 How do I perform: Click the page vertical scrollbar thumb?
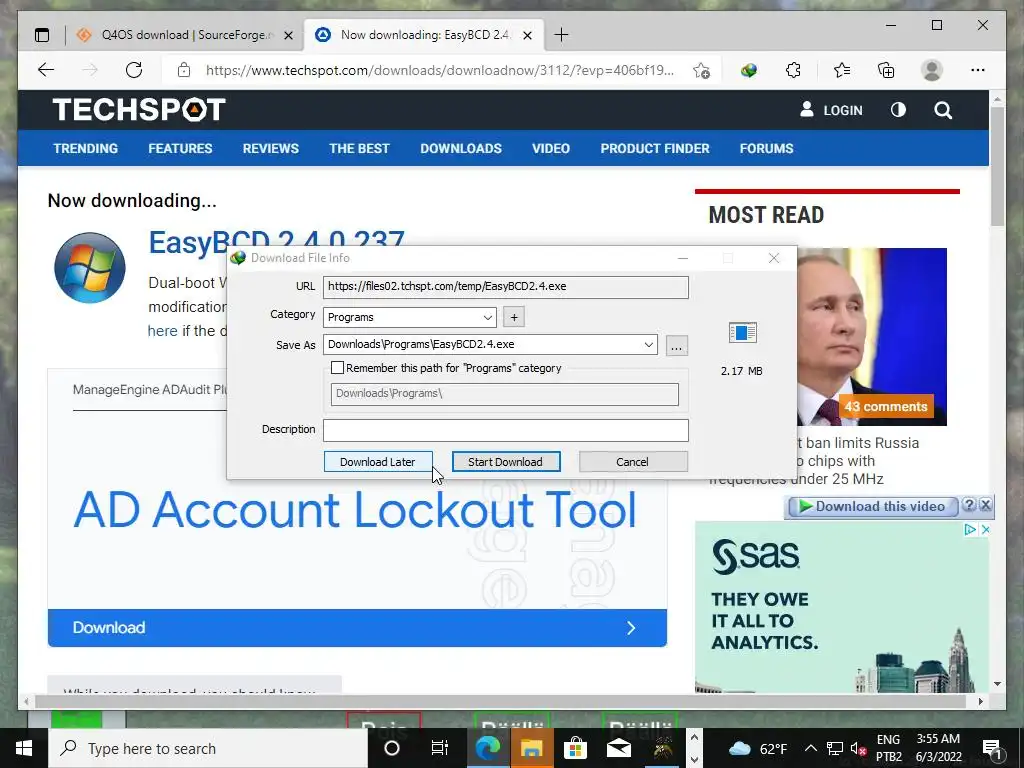(x=997, y=165)
